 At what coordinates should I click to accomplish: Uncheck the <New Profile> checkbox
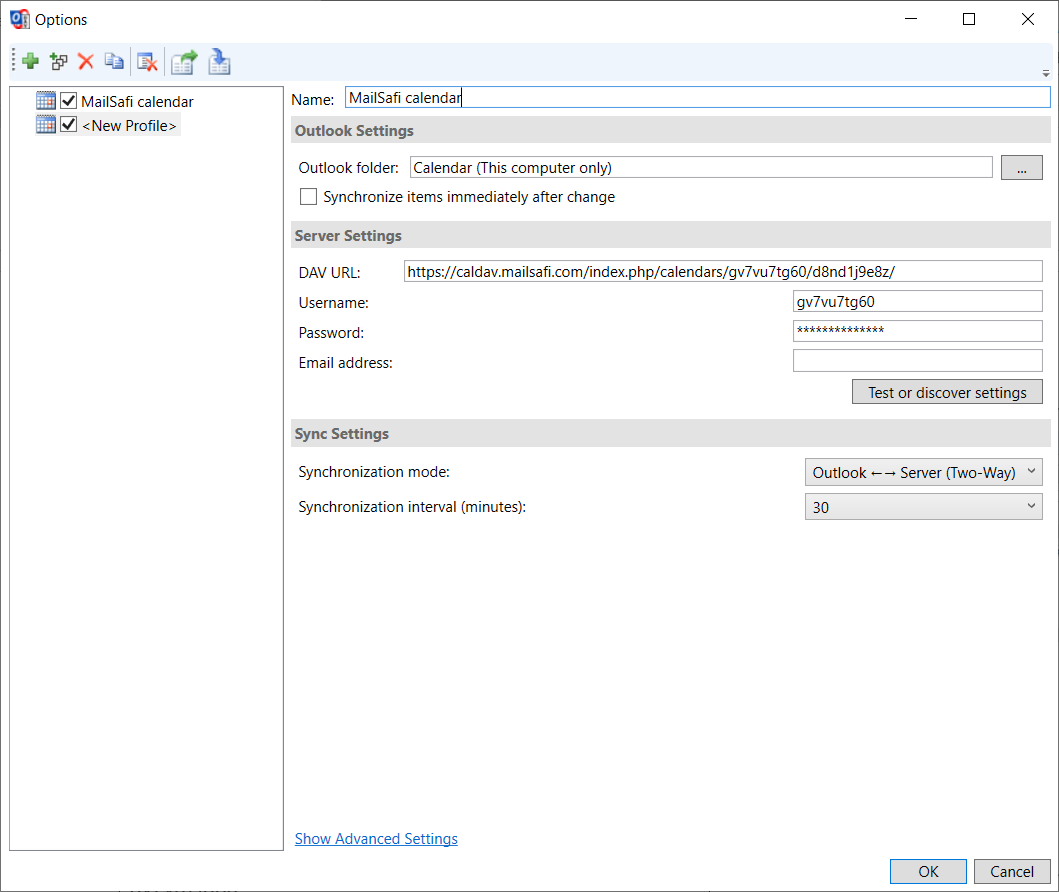pyautogui.click(x=68, y=124)
